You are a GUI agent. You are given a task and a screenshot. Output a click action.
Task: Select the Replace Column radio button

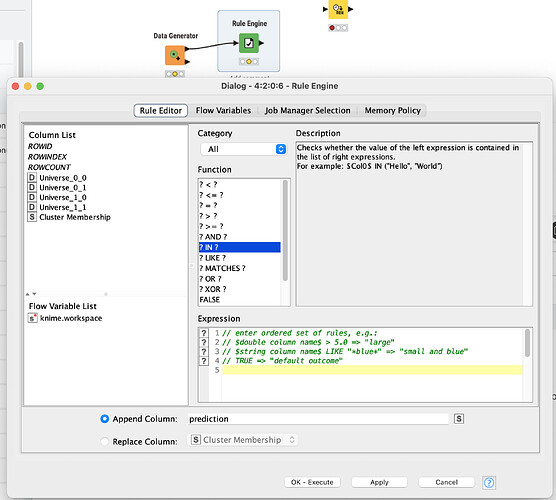[104, 441]
